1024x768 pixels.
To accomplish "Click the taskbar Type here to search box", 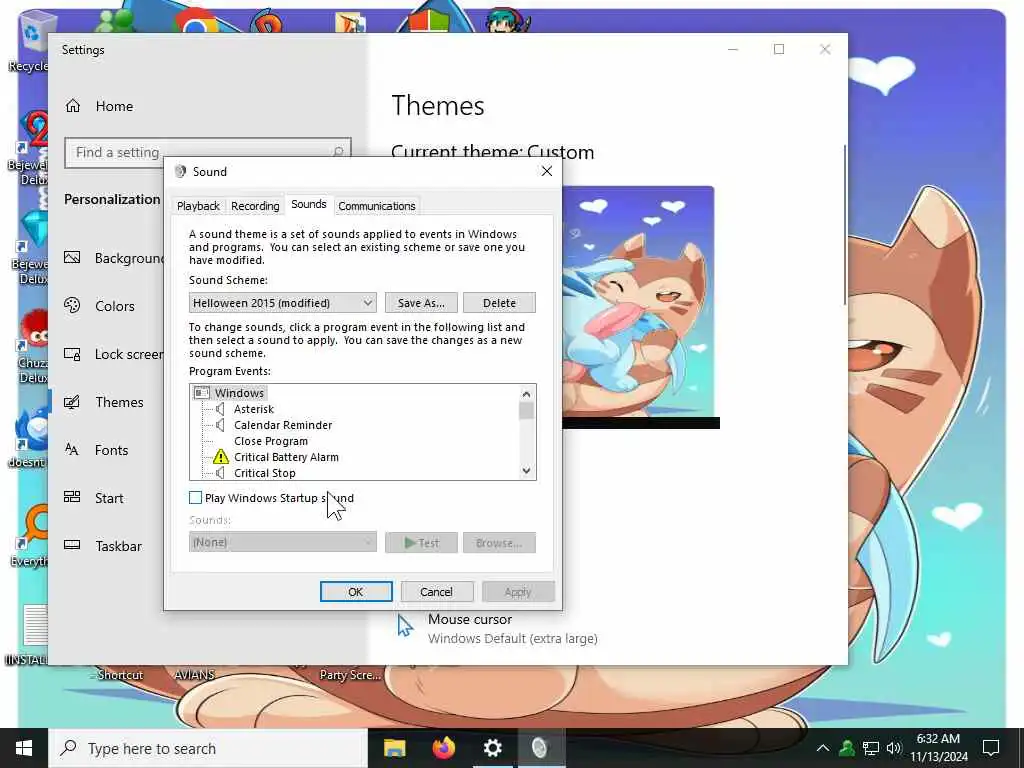I will click(x=209, y=748).
